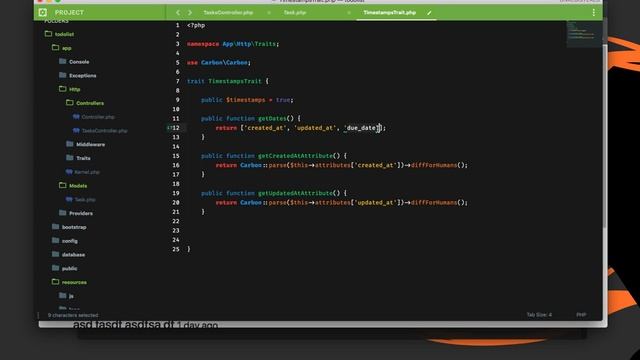640x360 pixels.
Task: Change the PHP syntax in status bar
Action: click(x=581, y=315)
